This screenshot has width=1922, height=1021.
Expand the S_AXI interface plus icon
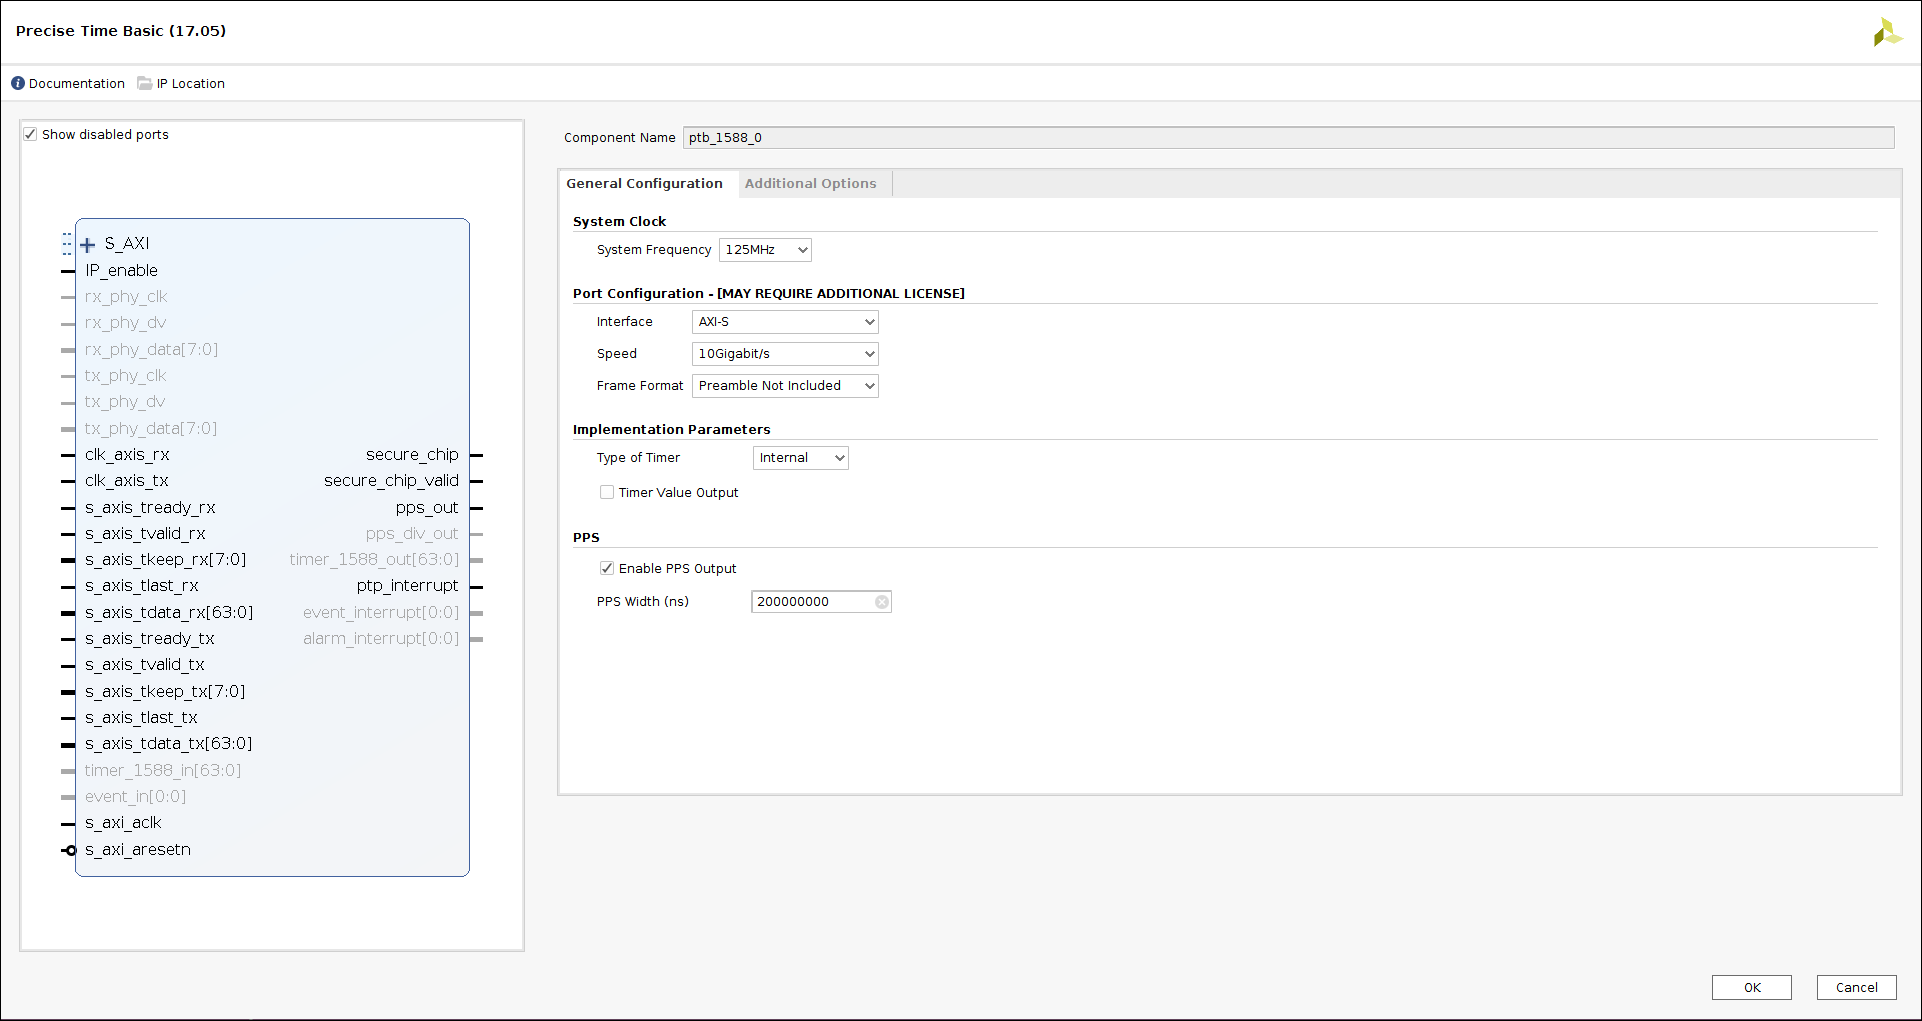pos(88,245)
